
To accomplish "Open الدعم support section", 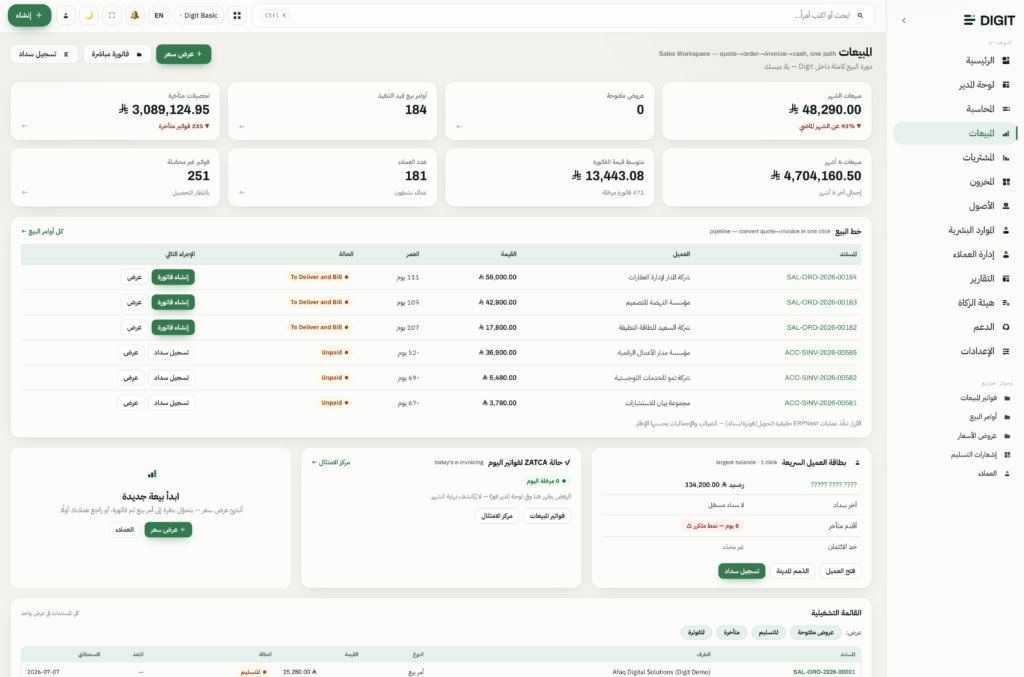I will (955, 327).
